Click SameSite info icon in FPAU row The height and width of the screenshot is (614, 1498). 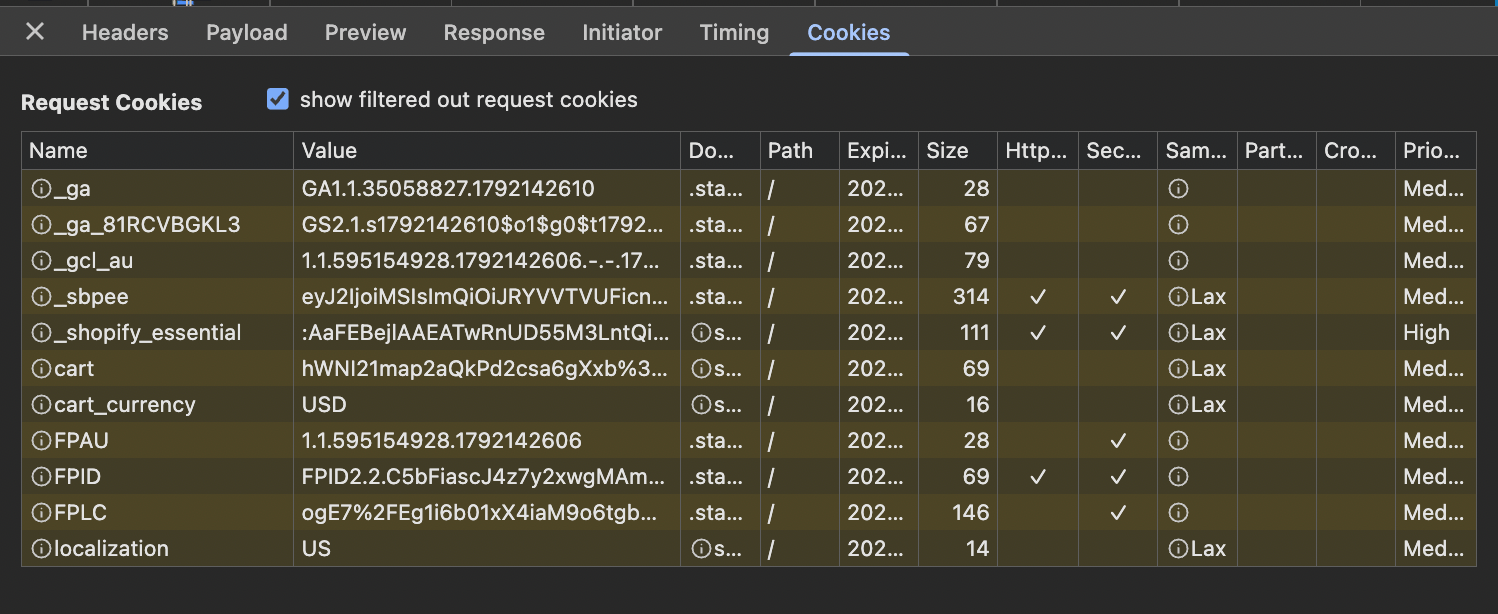pos(1178,440)
